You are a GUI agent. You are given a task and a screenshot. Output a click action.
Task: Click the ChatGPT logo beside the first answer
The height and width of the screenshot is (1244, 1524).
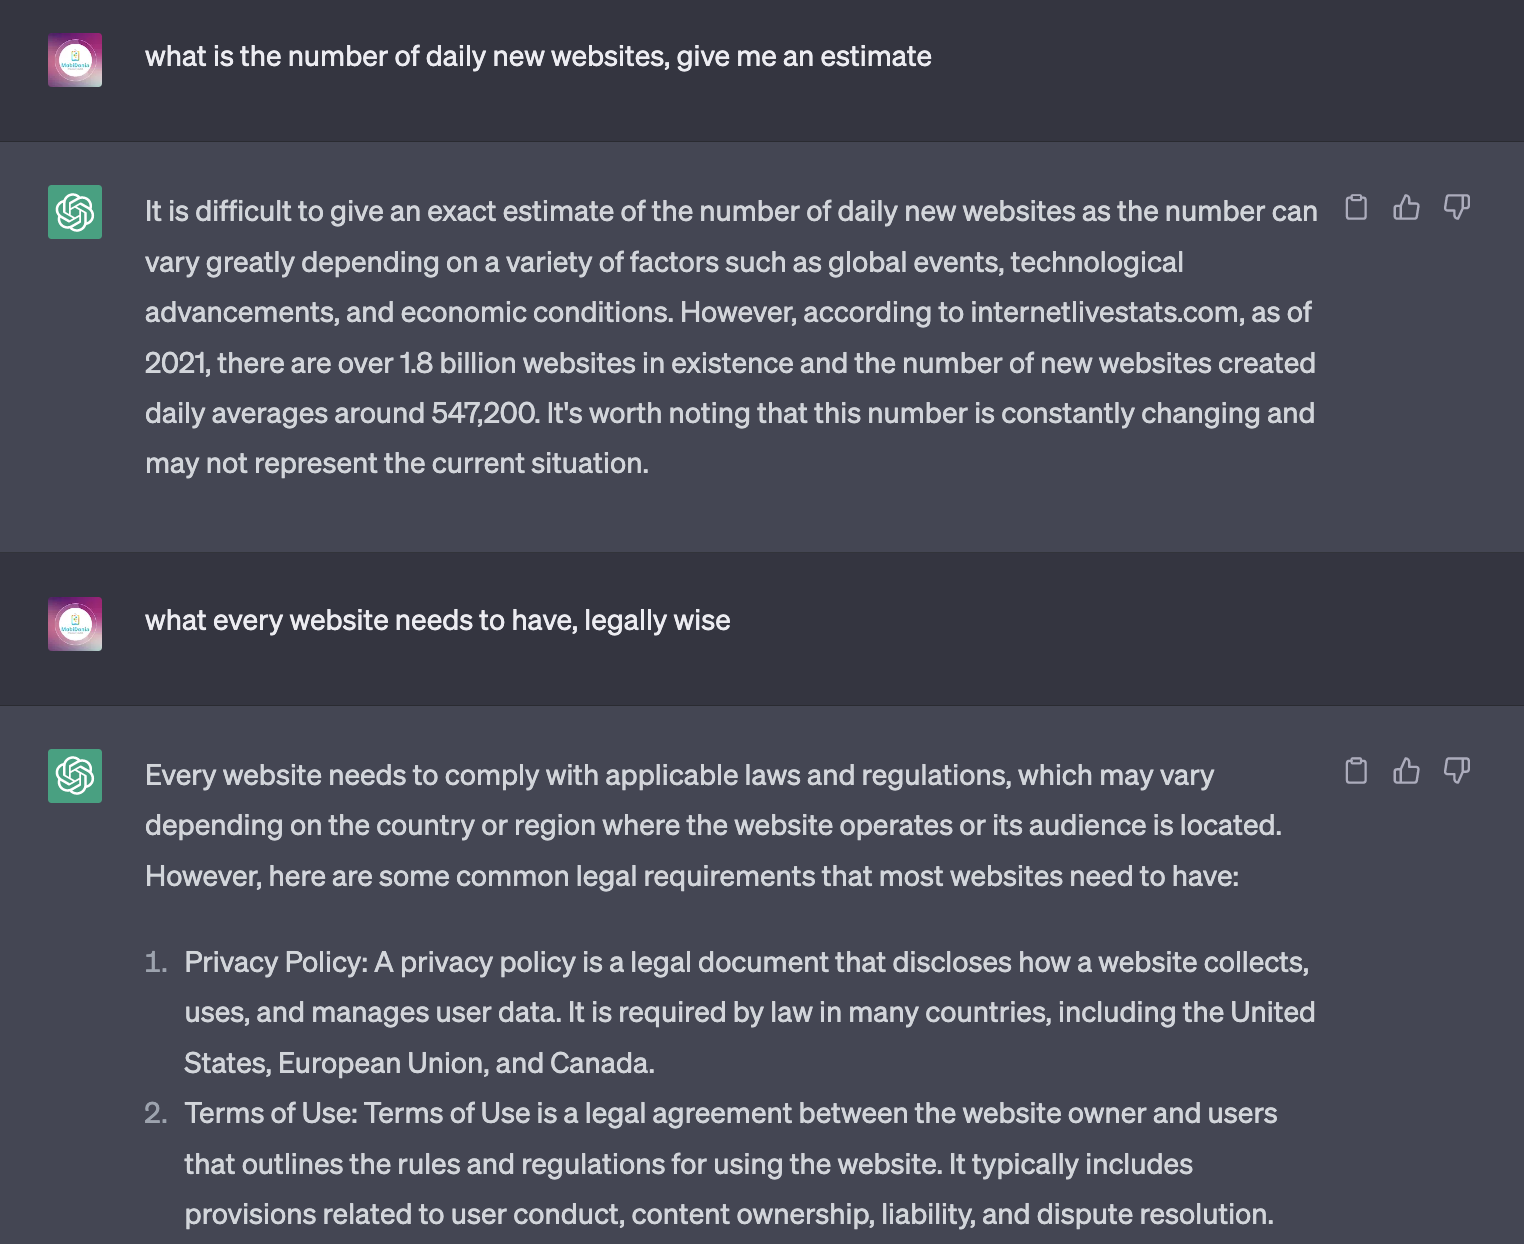coord(75,212)
